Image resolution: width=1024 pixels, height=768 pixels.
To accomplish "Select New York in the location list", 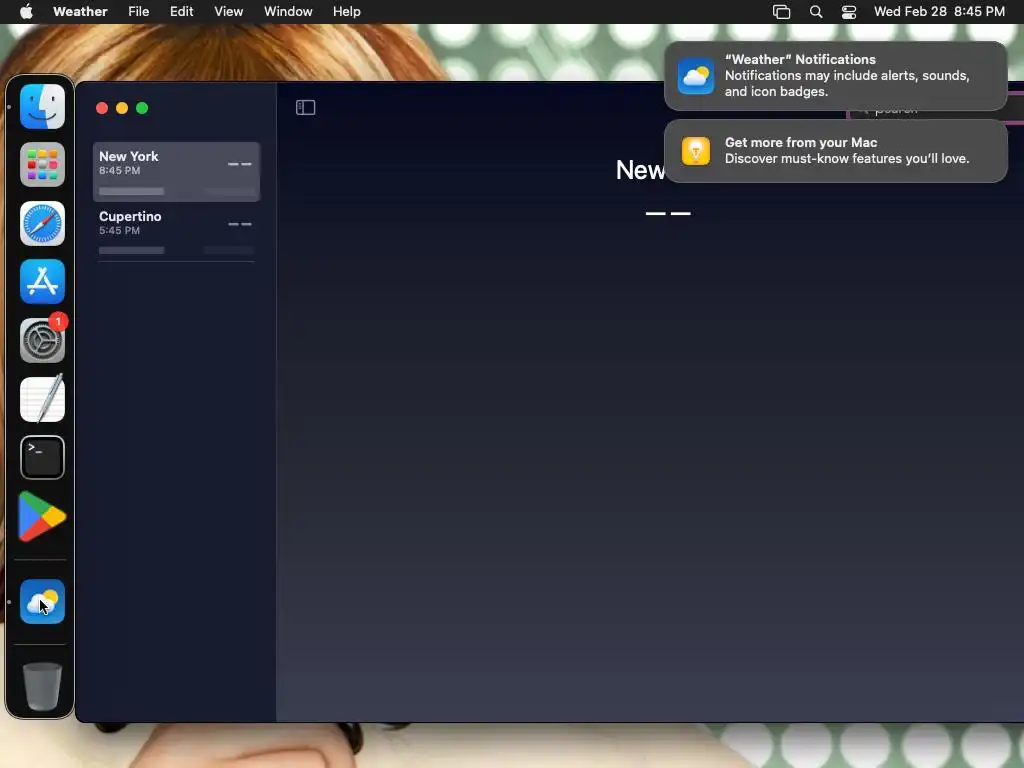I will click(x=176, y=172).
